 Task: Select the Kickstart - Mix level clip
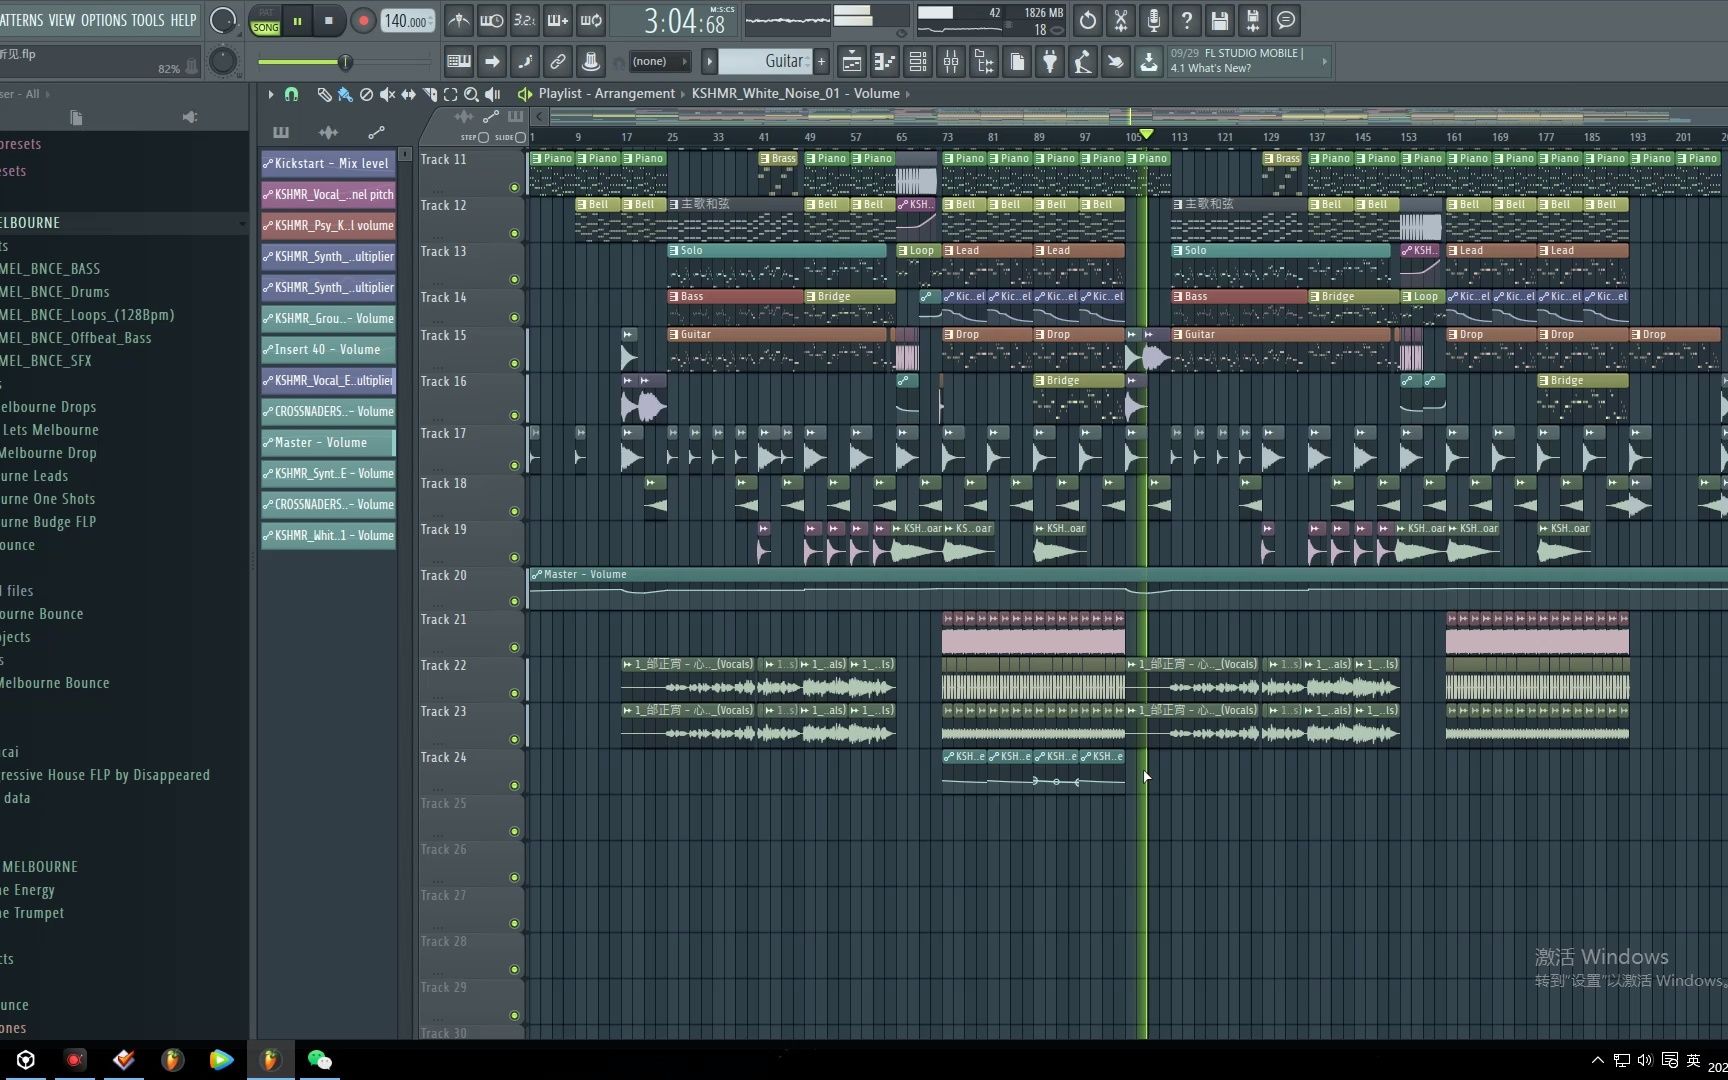(x=328, y=163)
